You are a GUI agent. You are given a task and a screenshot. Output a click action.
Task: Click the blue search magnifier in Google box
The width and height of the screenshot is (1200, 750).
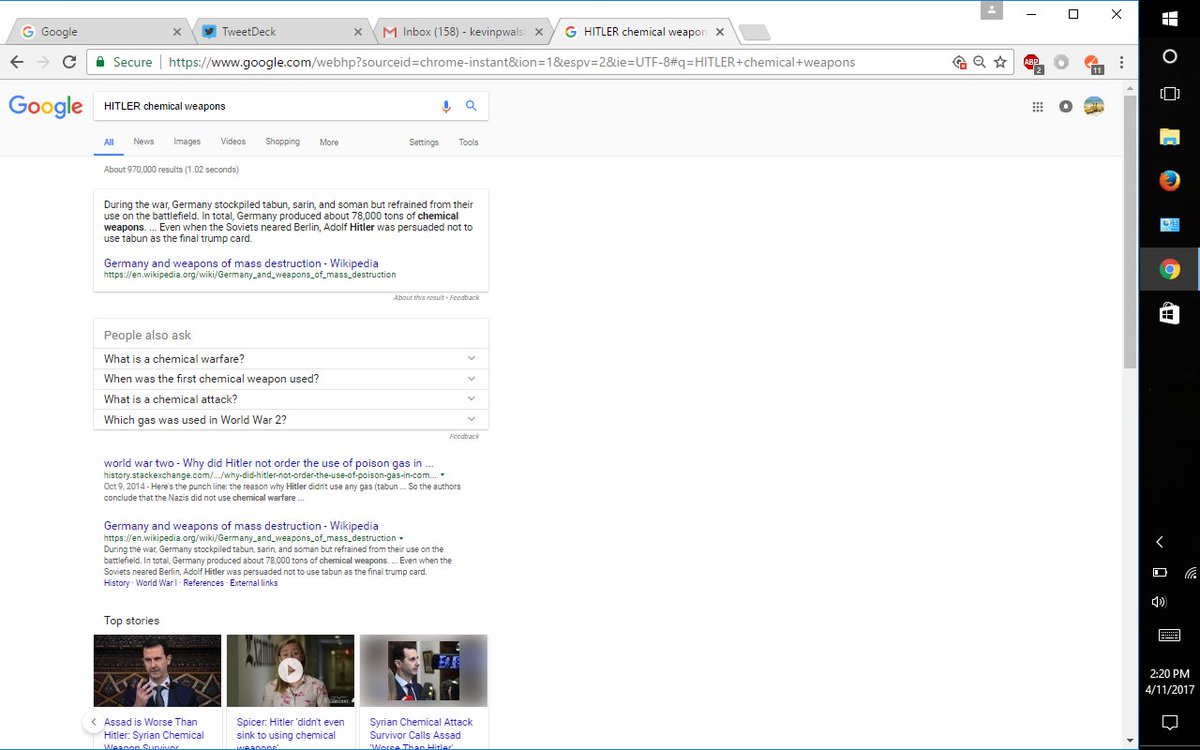(x=471, y=106)
